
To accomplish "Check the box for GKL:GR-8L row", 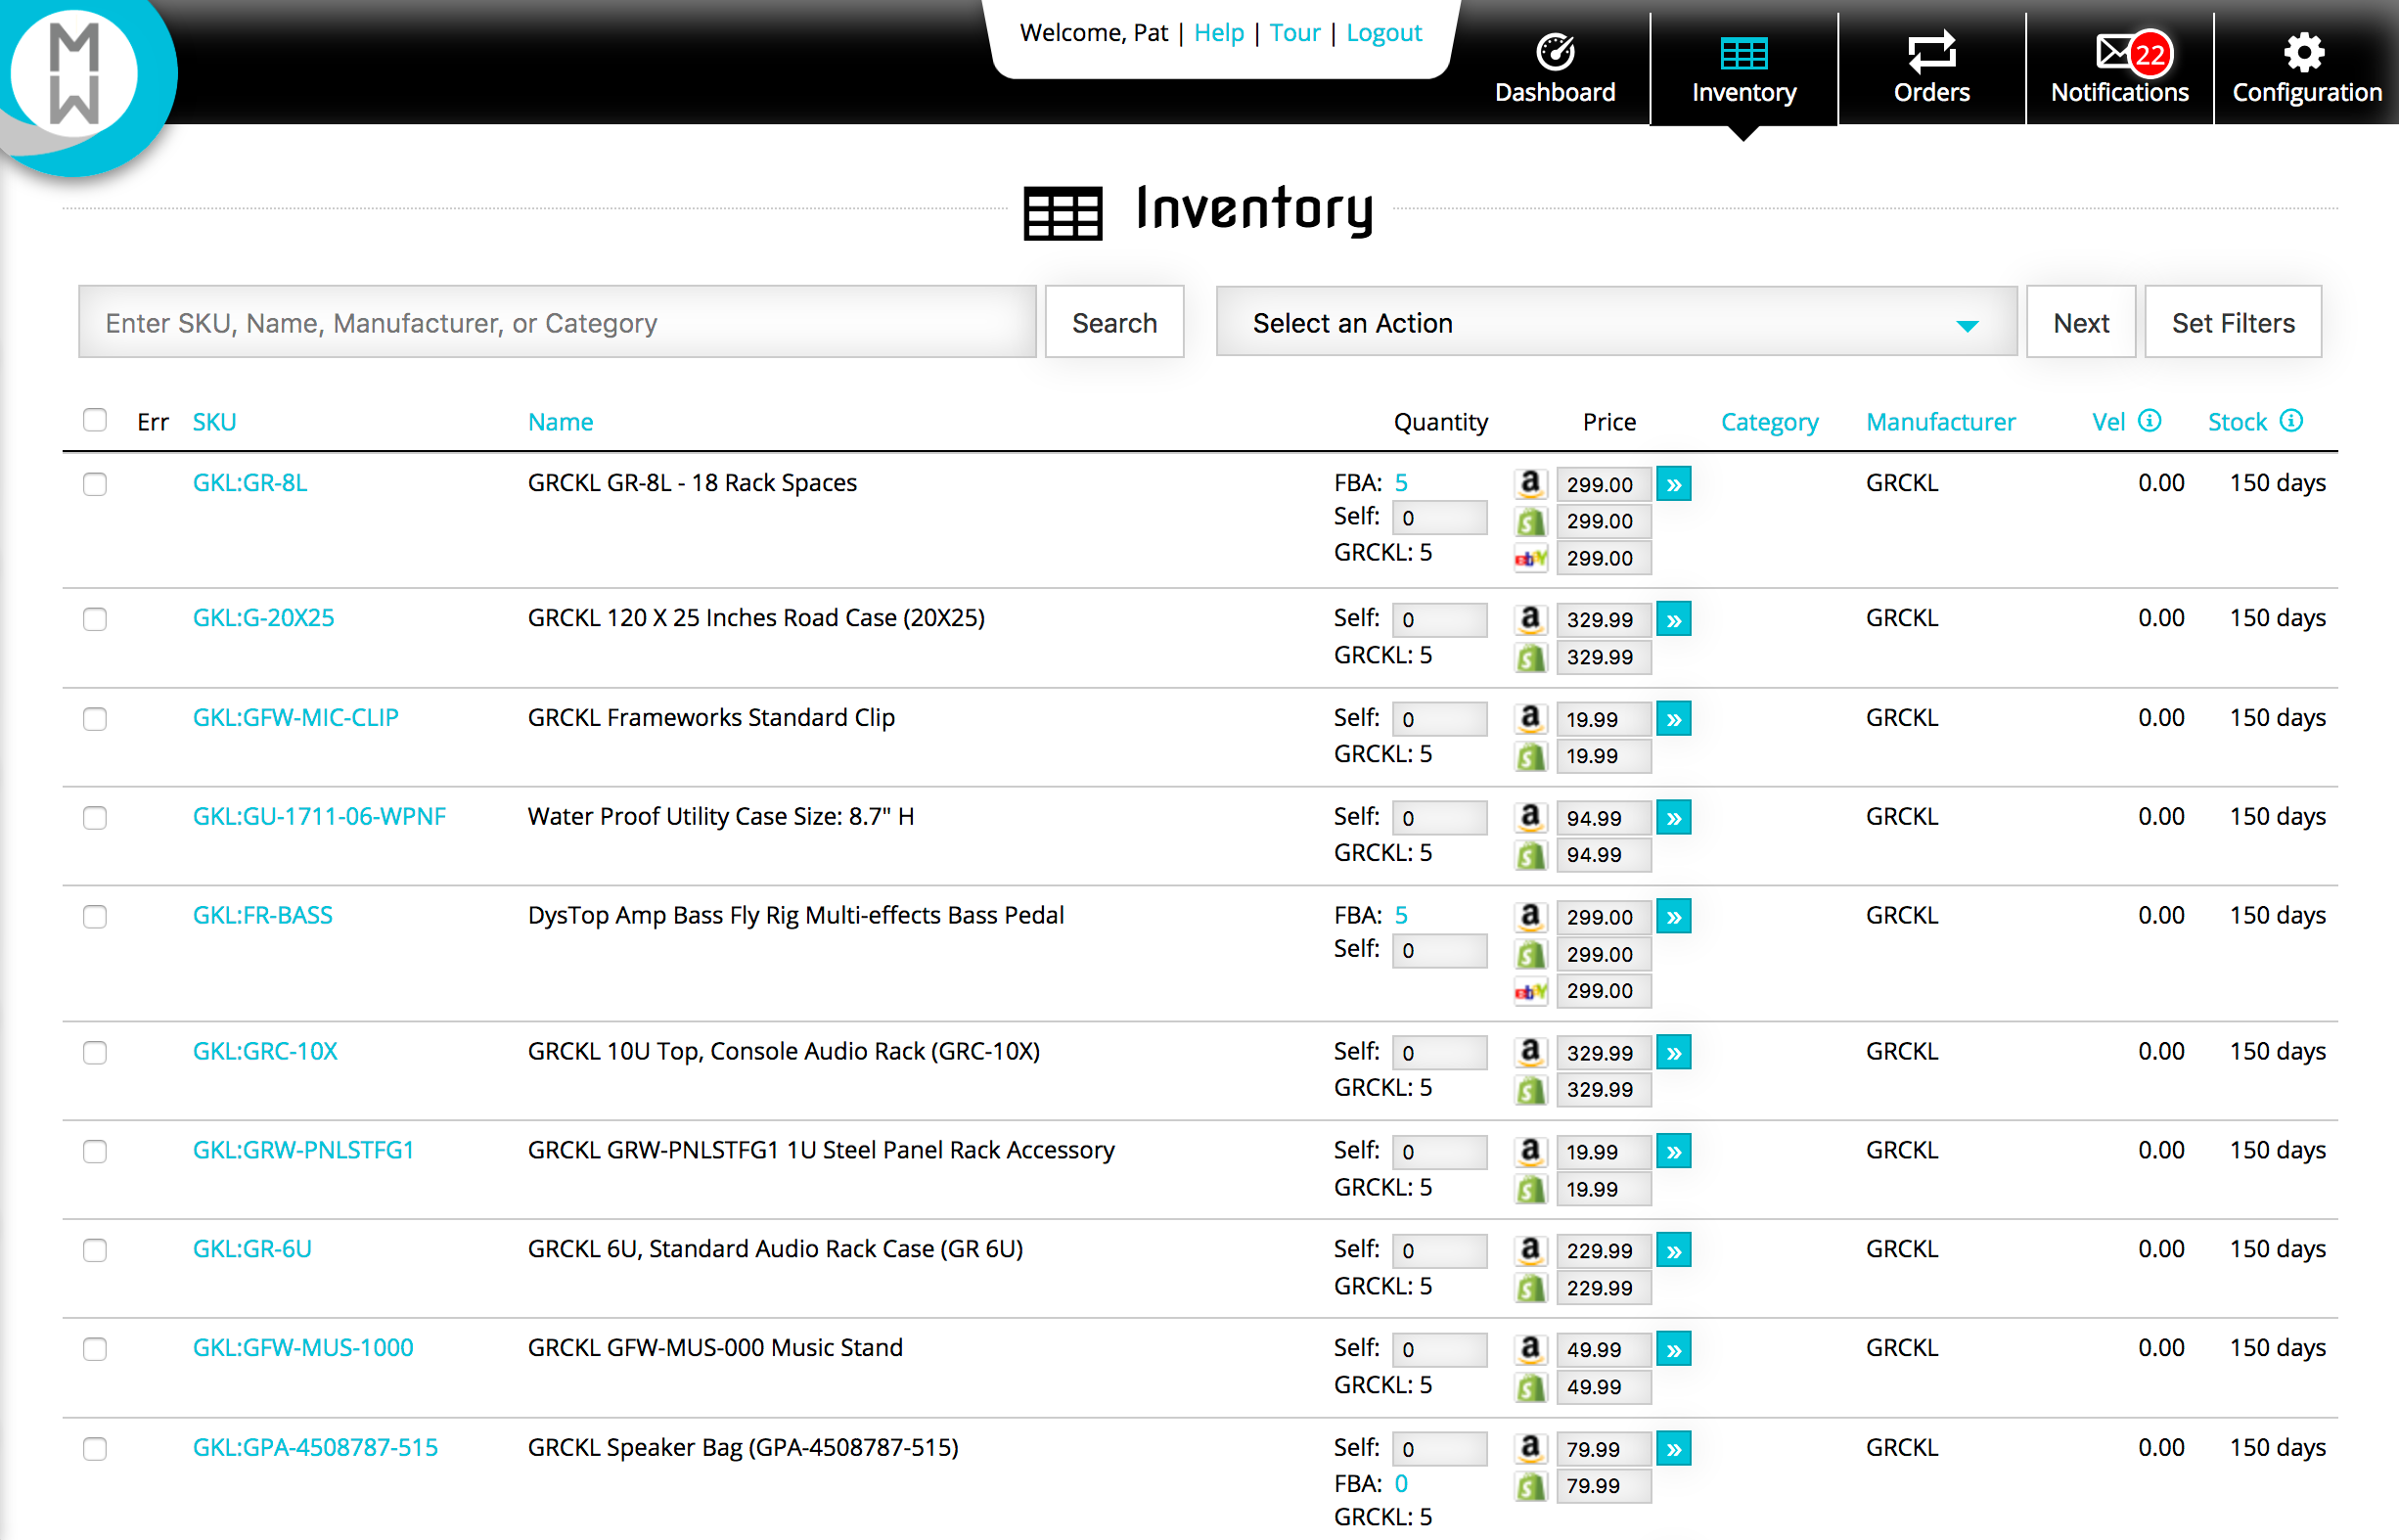I will 95,484.
